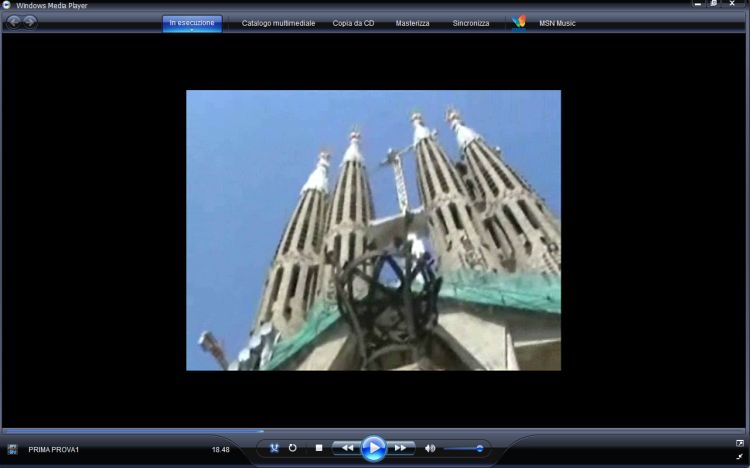Screen dimensions: 750x468
Task: Switch to Catalogo multimediale tab
Action: click(277, 23)
